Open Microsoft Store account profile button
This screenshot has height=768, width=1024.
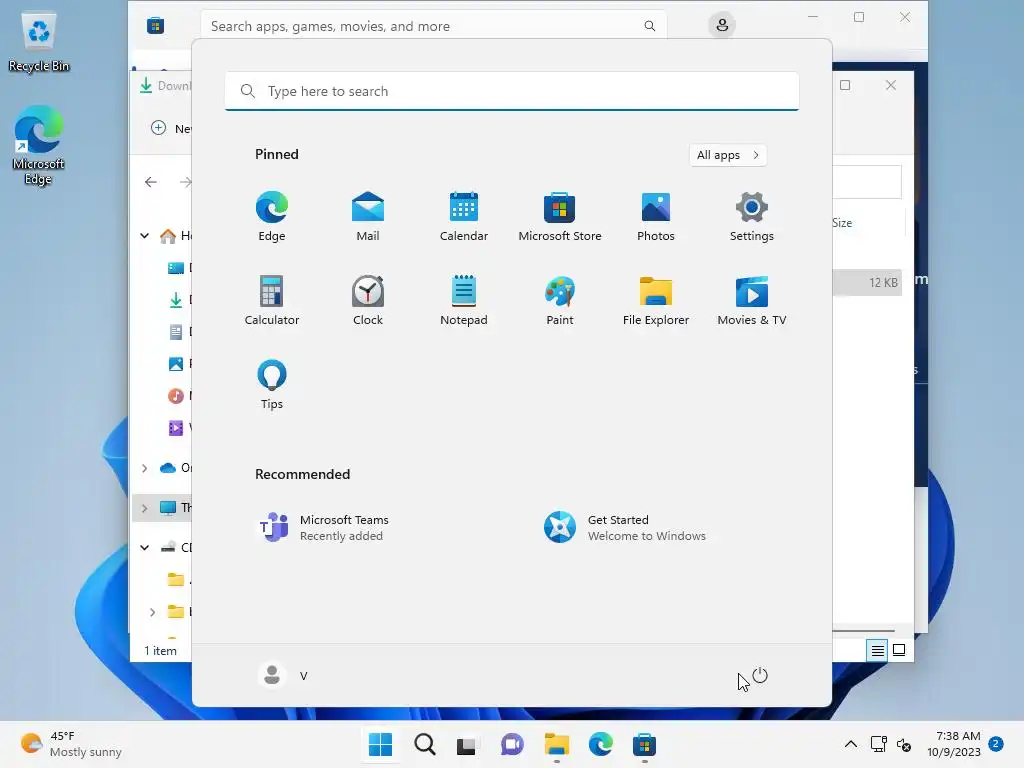(722, 25)
